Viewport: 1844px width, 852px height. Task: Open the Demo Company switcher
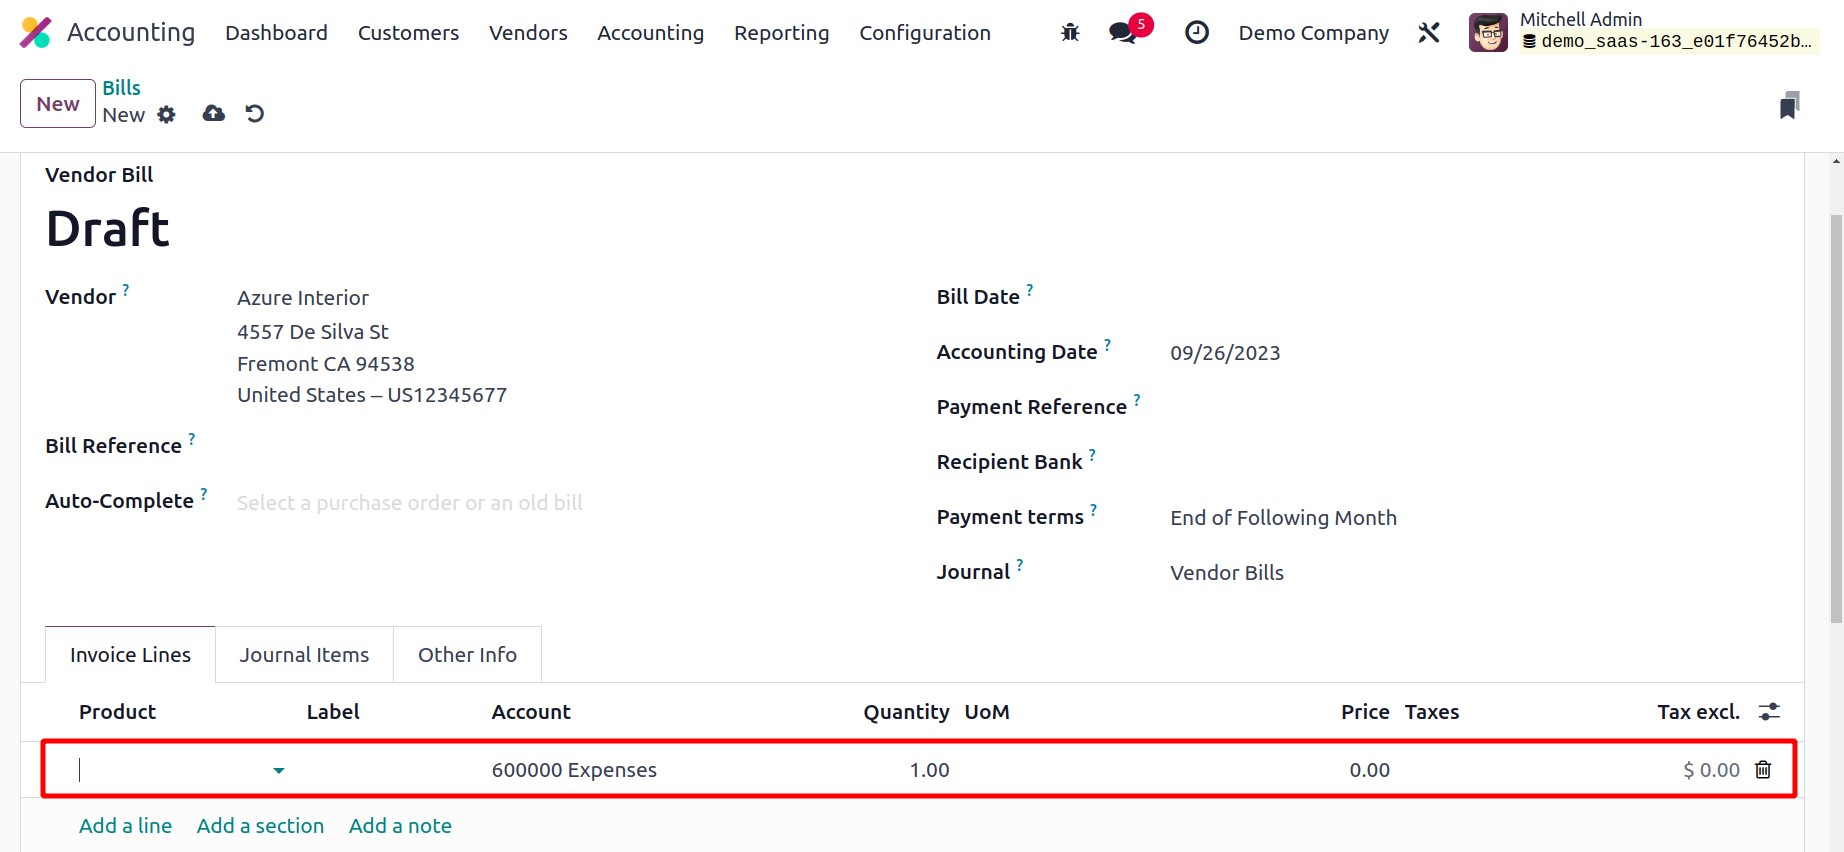tap(1313, 33)
